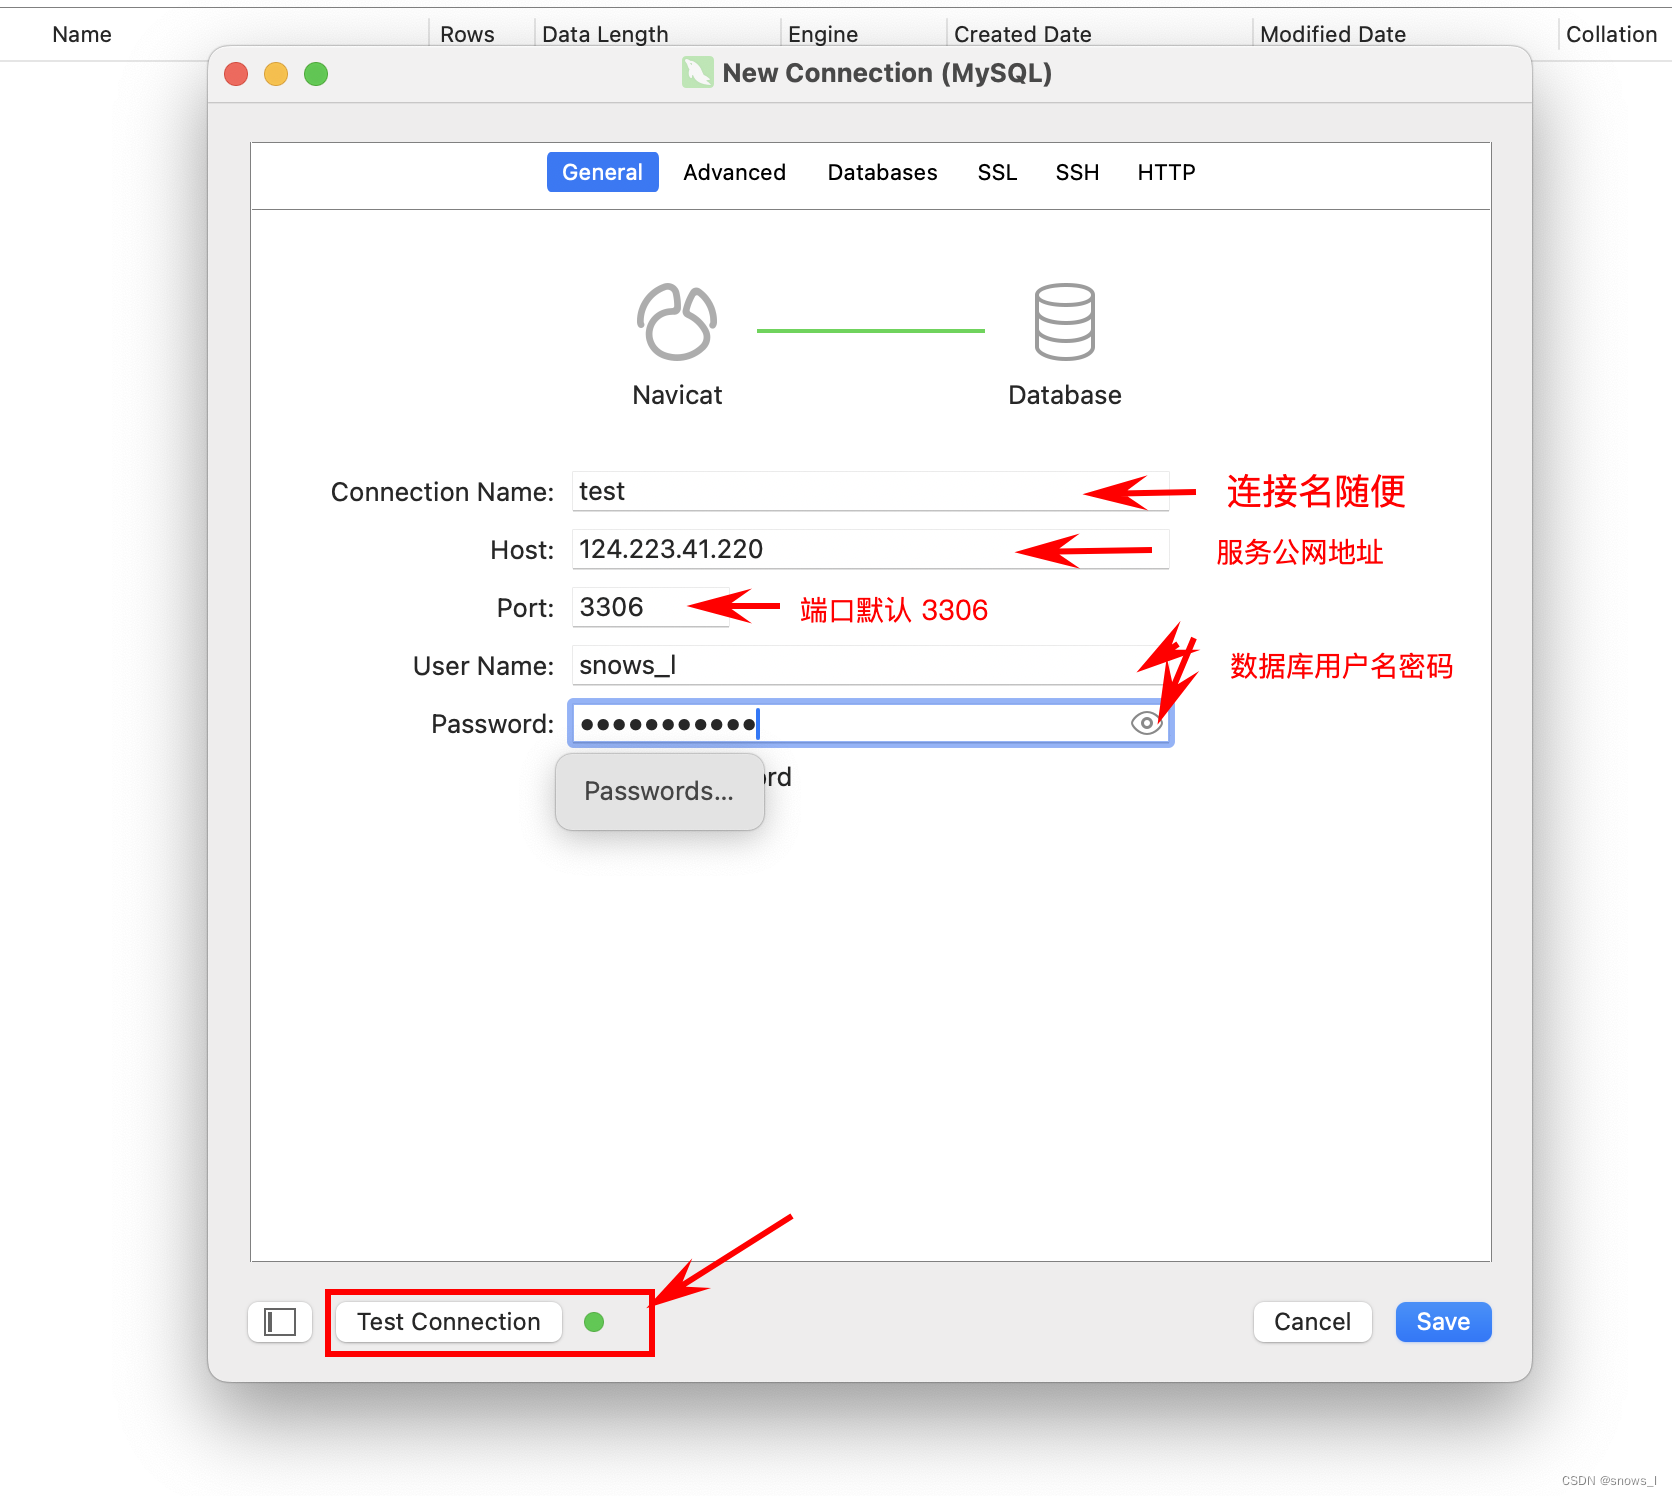Click the Navicat logo icon
The width and height of the screenshot is (1672, 1496).
pyautogui.click(x=677, y=322)
